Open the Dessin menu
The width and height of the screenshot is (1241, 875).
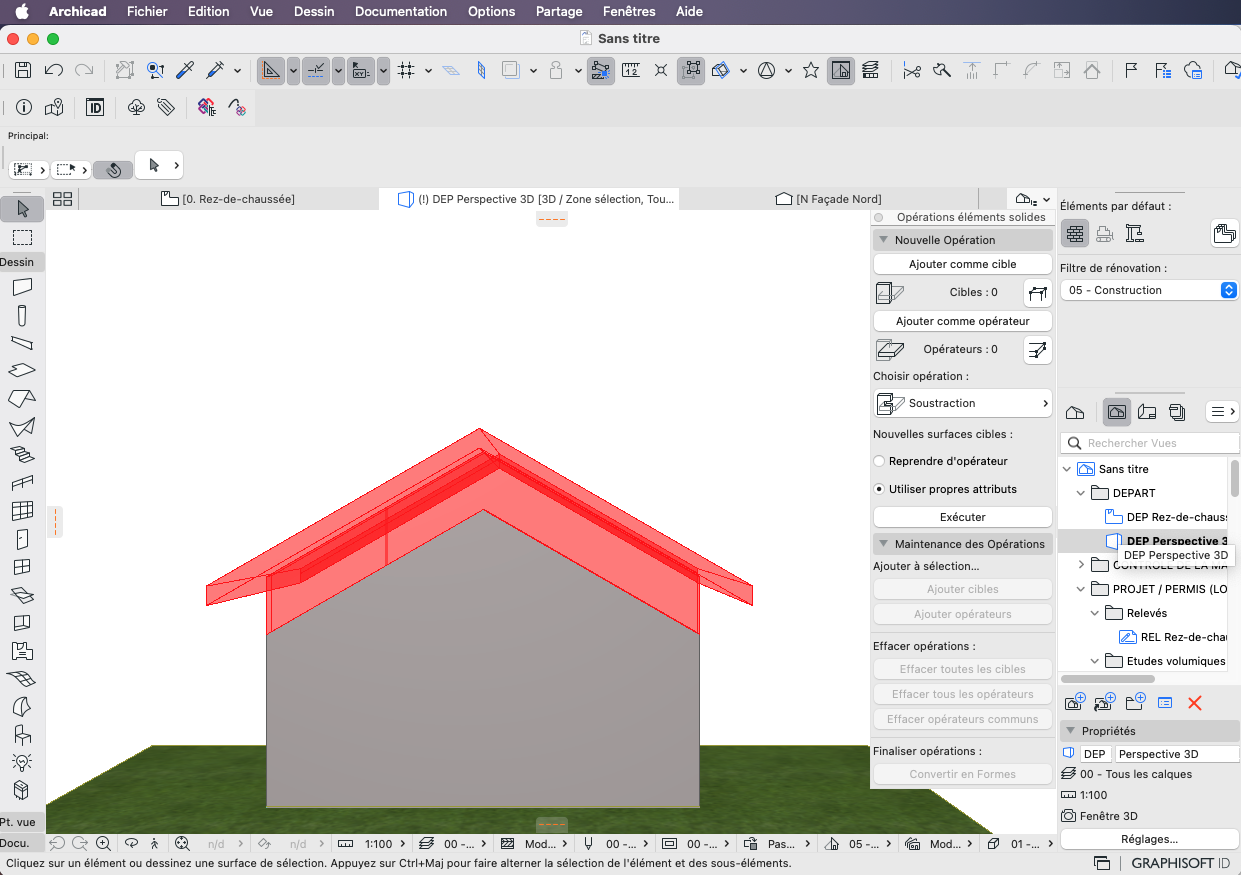314,11
